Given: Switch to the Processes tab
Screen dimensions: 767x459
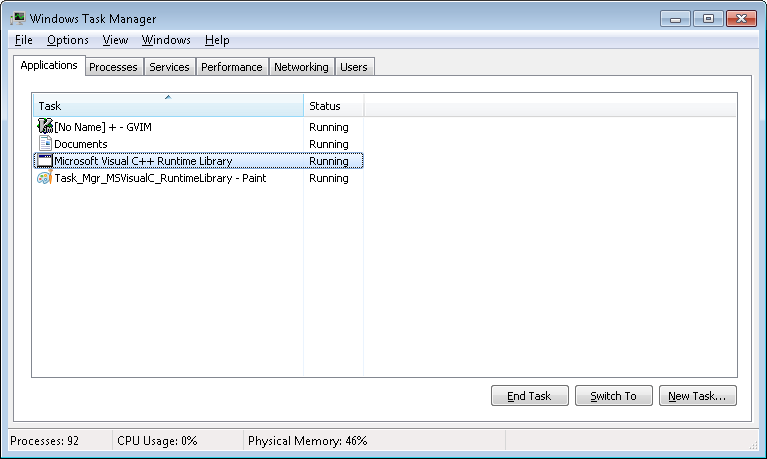Looking at the screenshot, I should (x=113, y=67).
